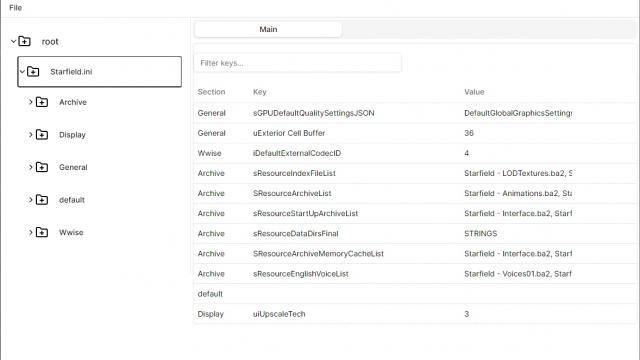The width and height of the screenshot is (640, 360).
Task: Select the SResourceArchiveList key
Action: click(292, 193)
